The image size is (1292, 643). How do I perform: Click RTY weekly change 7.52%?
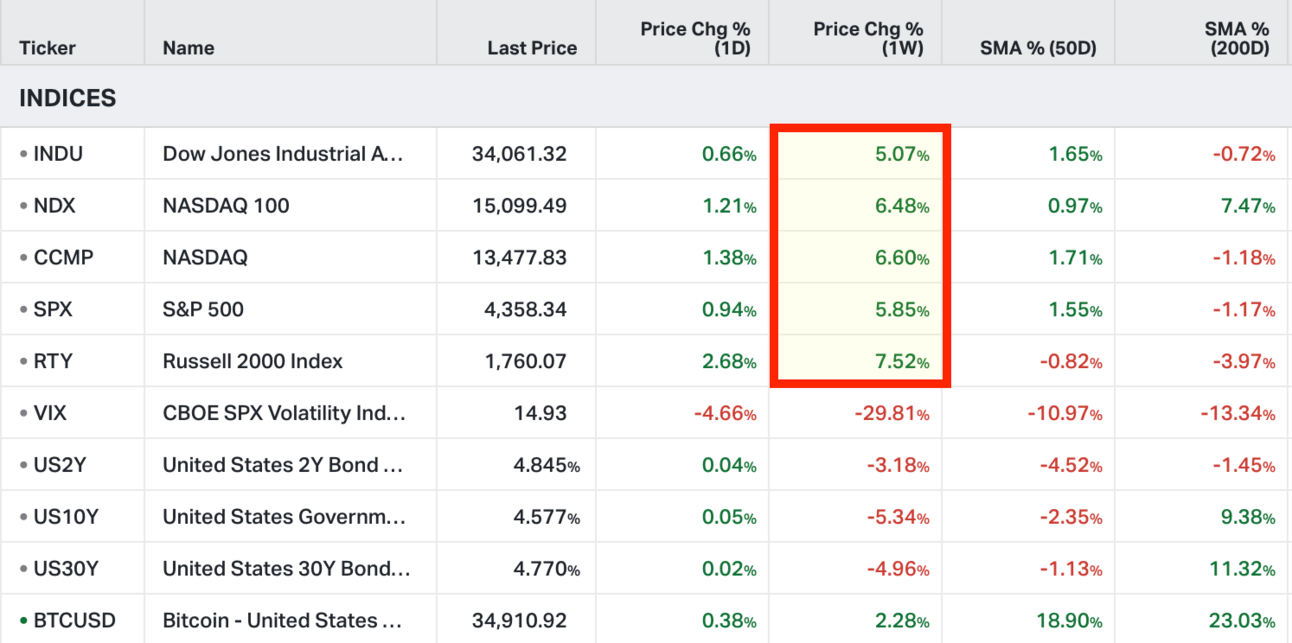902,362
